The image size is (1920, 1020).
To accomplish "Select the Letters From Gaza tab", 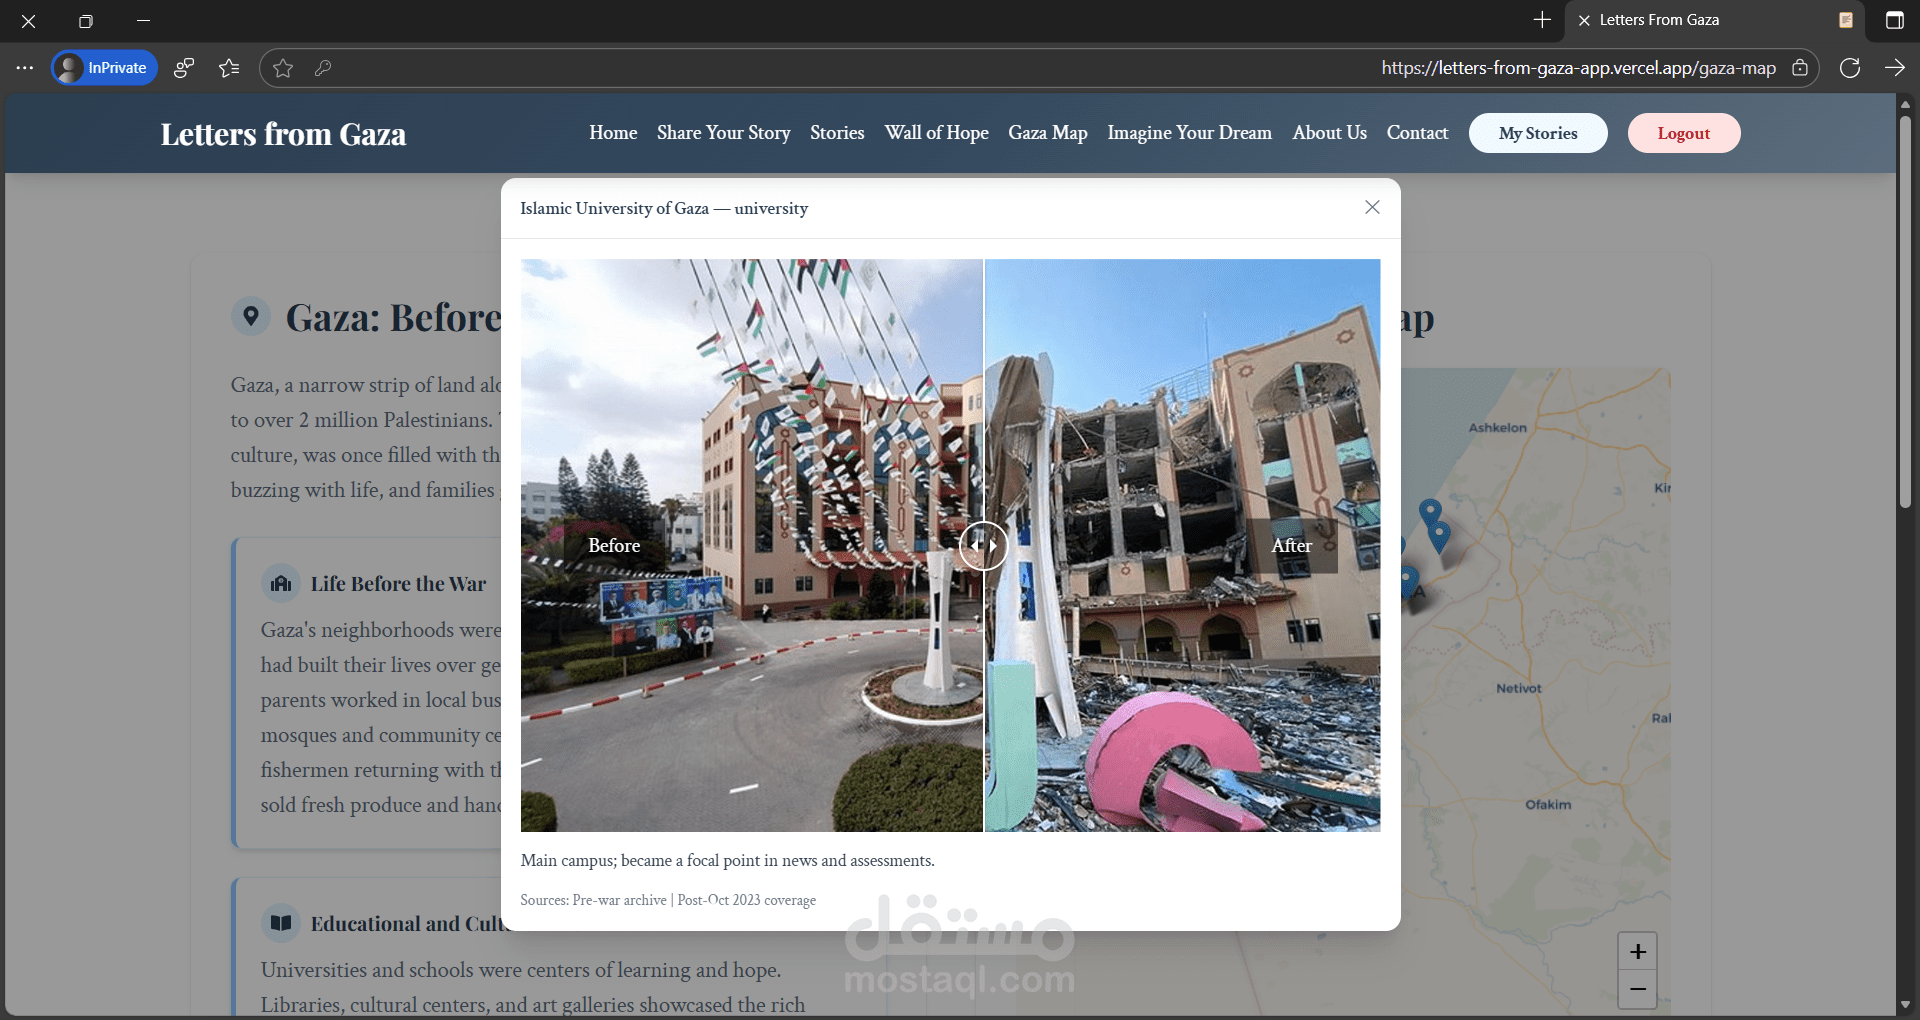I will 1715,20.
